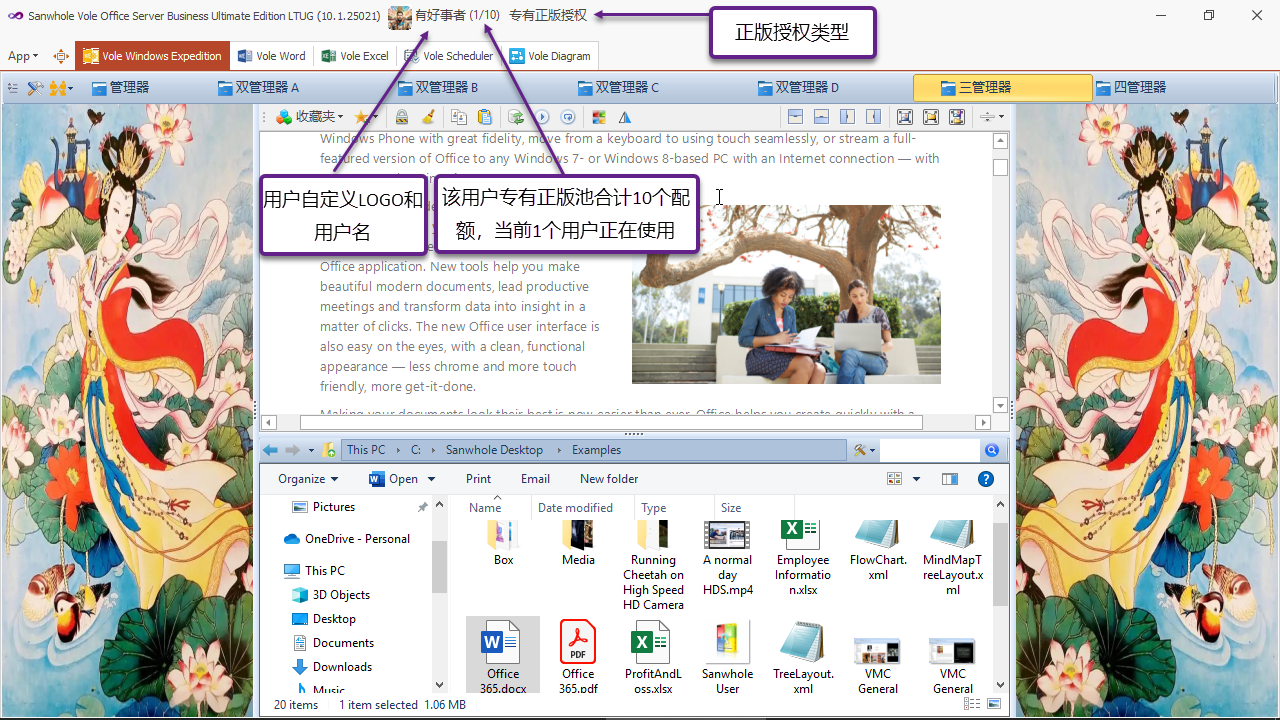Click the blue search button in the explorer
Viewport: 1280px width, 720px height.
coord(991,450)
